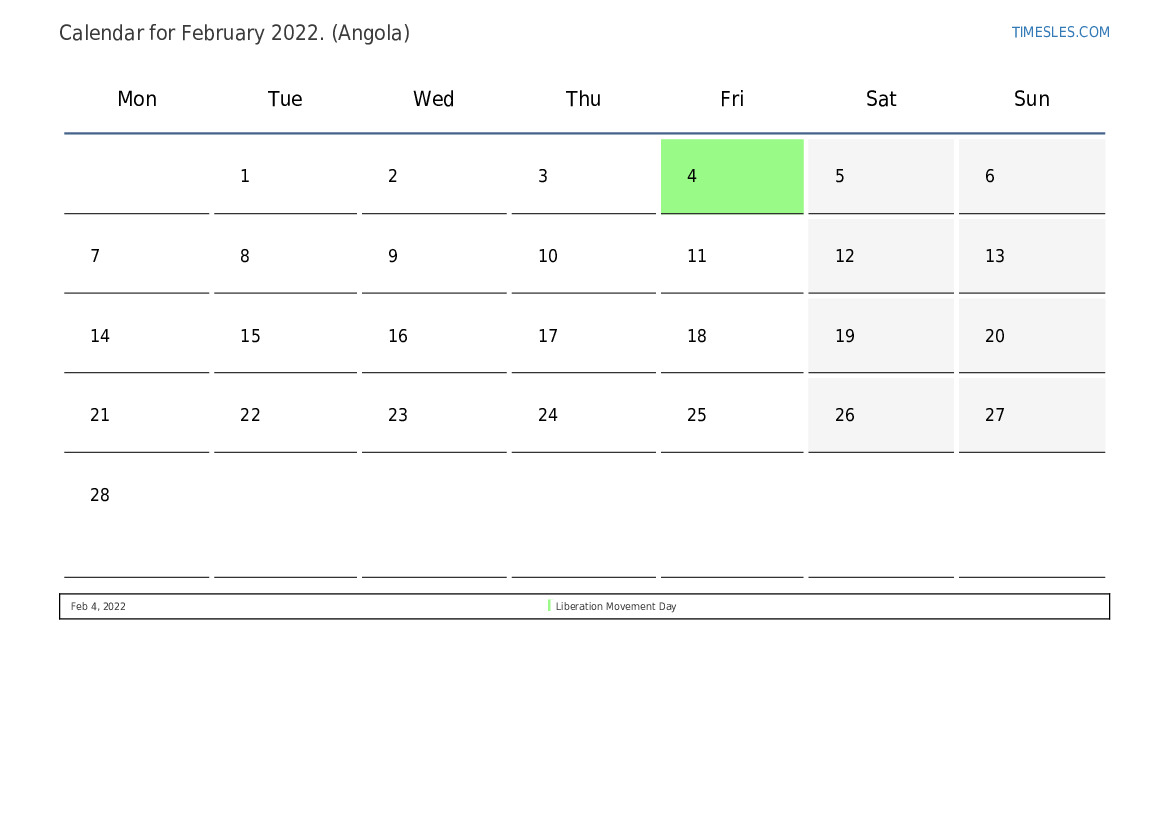
Task: Select day 11 in the calendar
Action: tap(732, 256)
